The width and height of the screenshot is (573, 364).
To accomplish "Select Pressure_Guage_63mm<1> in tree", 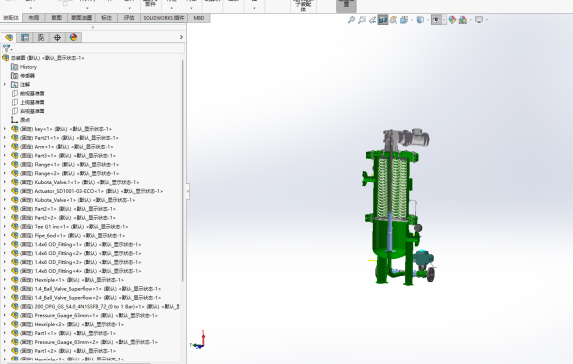I will pos(89,315).
